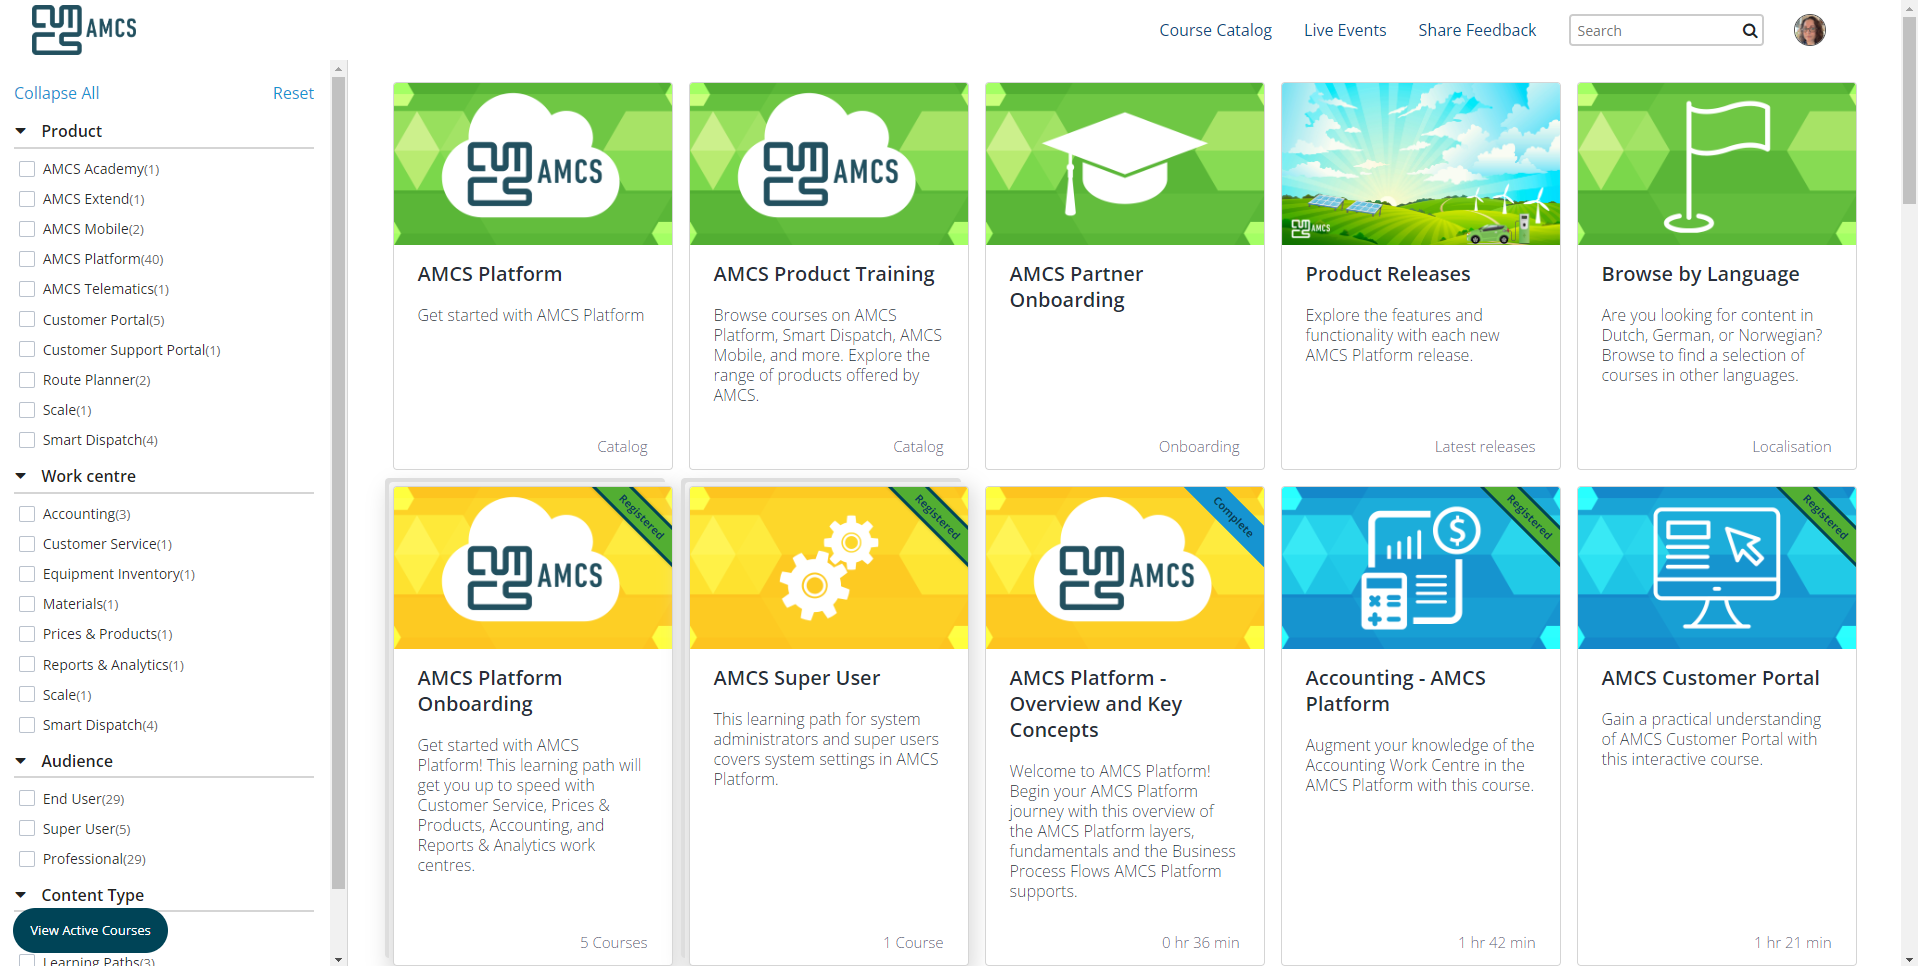
Task: Click the AMCS logo in header
Action: 84,29
